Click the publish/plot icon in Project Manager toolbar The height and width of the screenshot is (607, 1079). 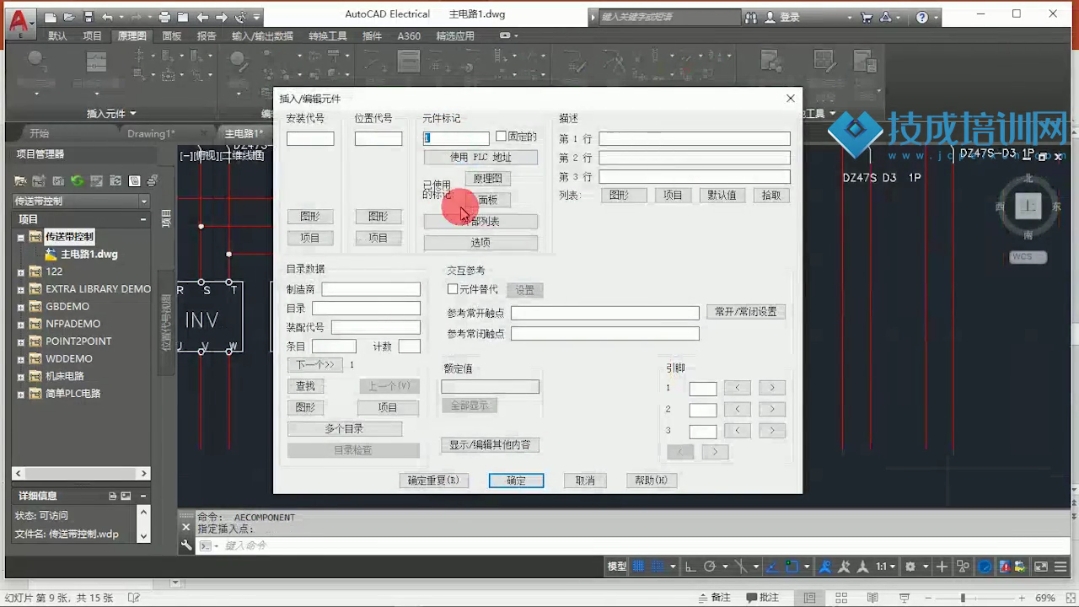pyautogui.click(x=152, y=181)
